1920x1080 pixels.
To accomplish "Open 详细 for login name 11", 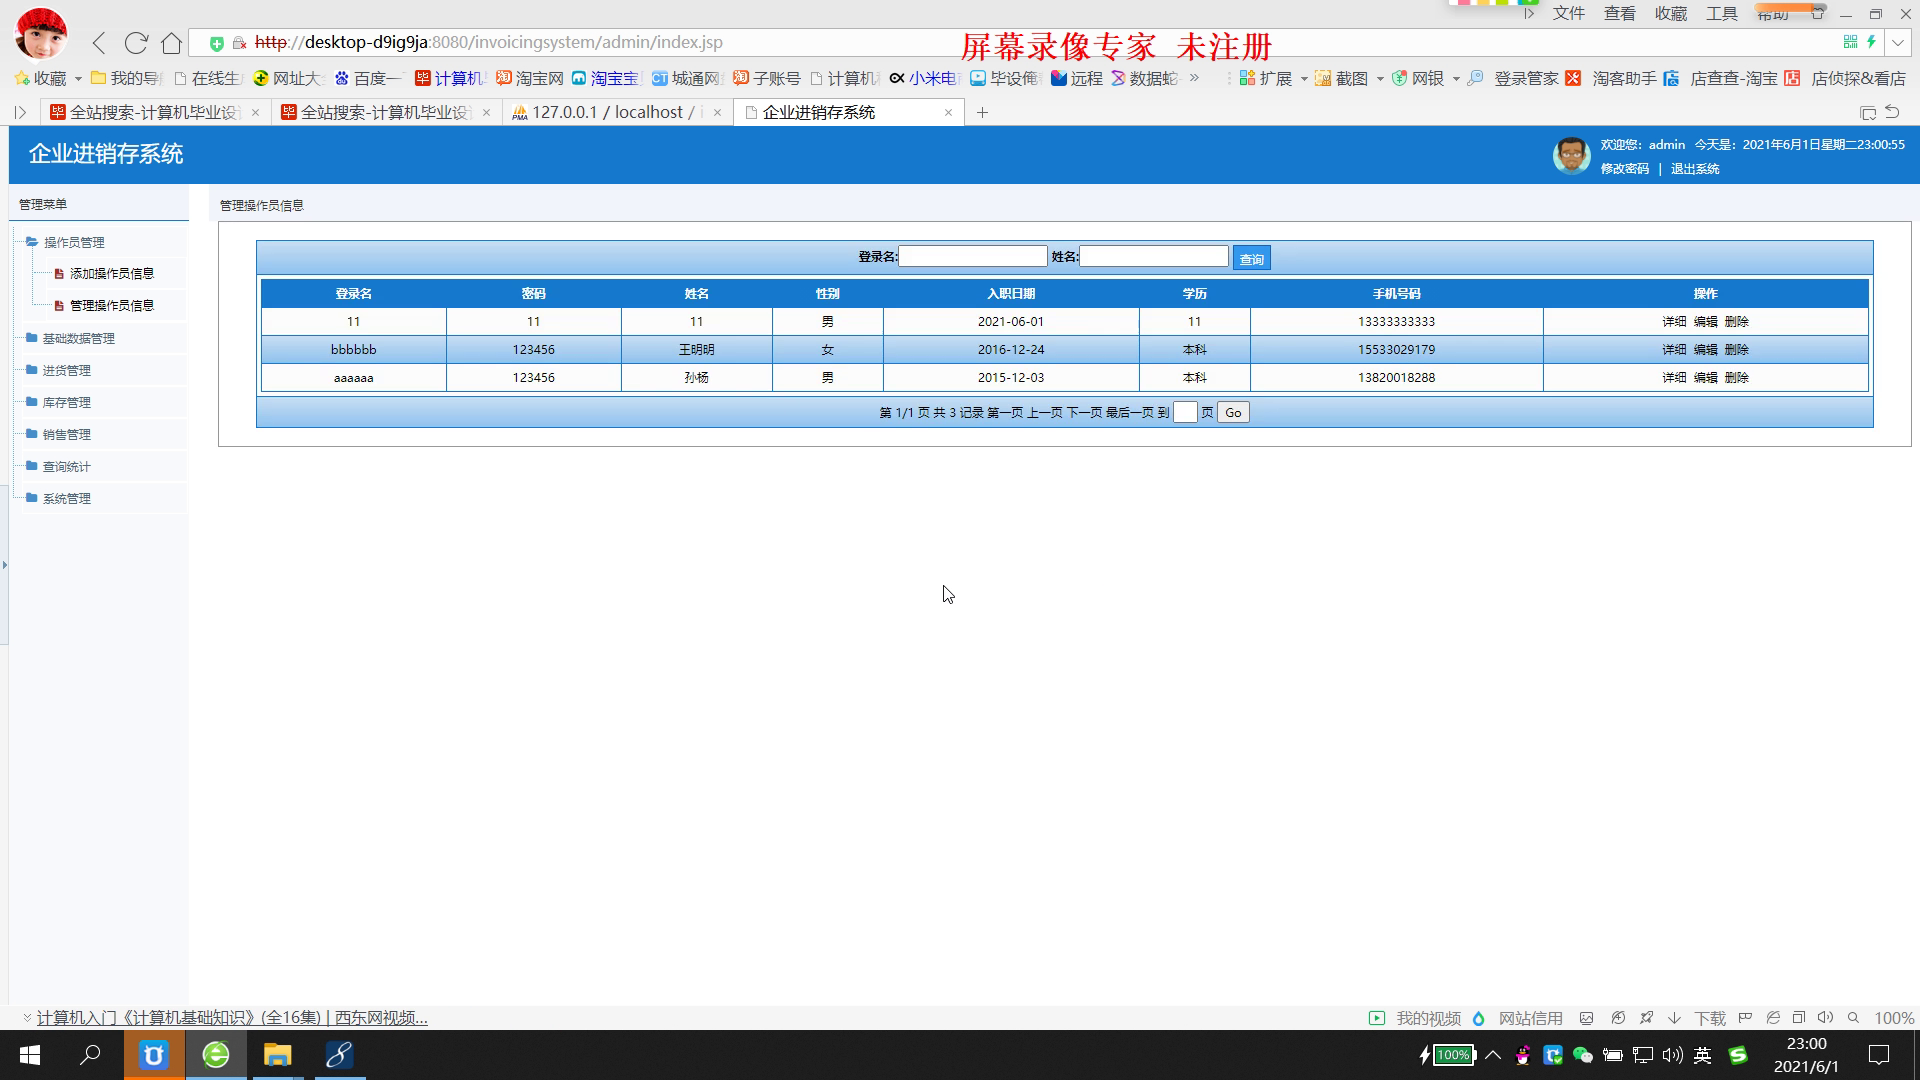I will click(1674, 322).
